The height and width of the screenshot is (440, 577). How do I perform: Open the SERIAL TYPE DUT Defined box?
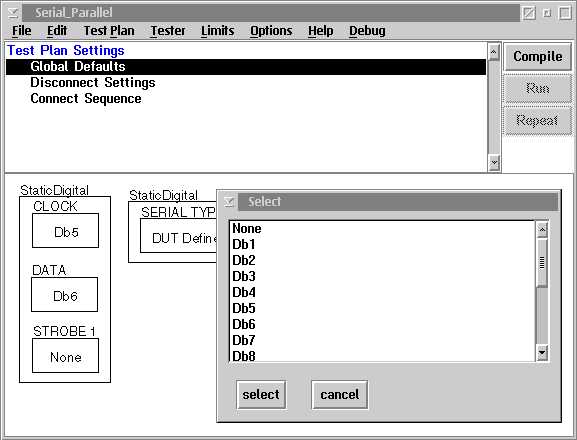point(178,236)
